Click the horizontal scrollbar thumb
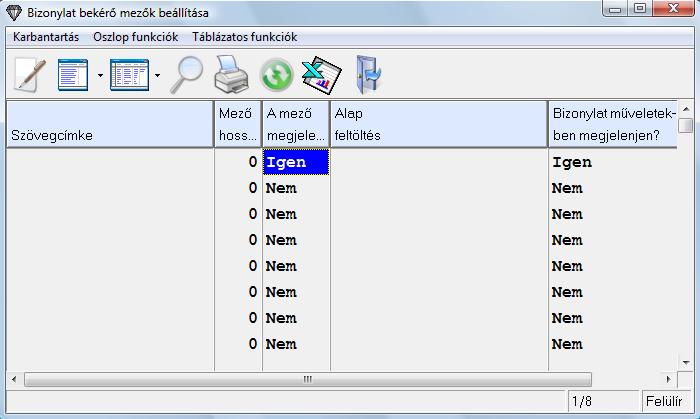The height and width of the screenshot is (419, 700). click(x=308, y=380)
